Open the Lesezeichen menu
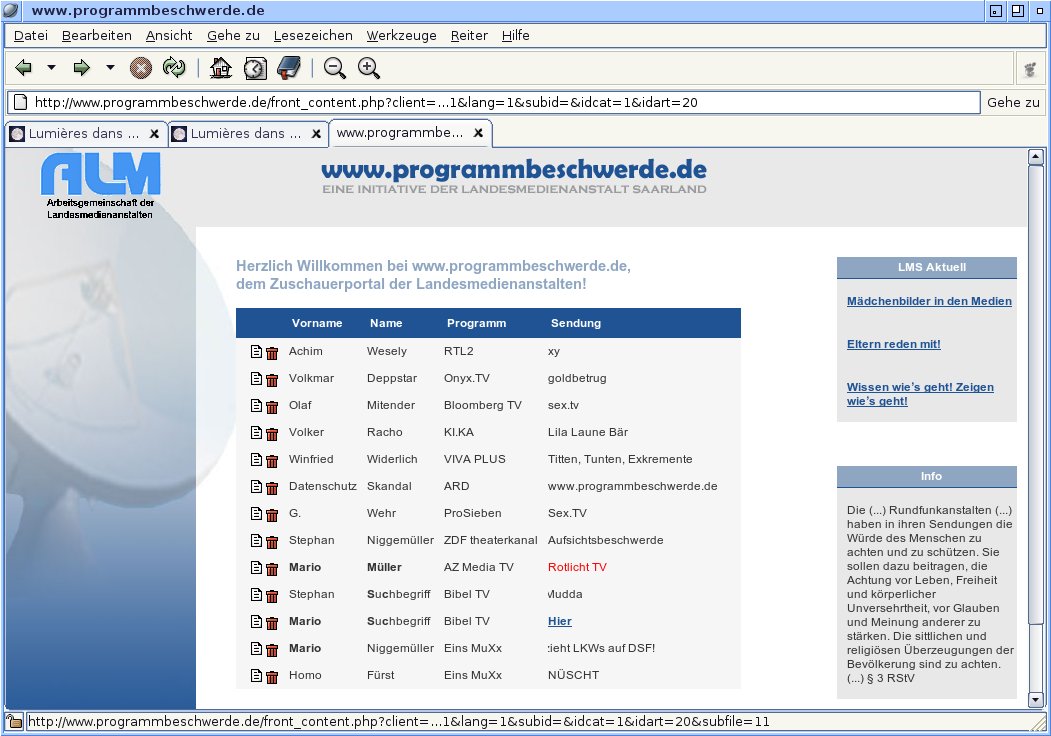 (313, 36)
